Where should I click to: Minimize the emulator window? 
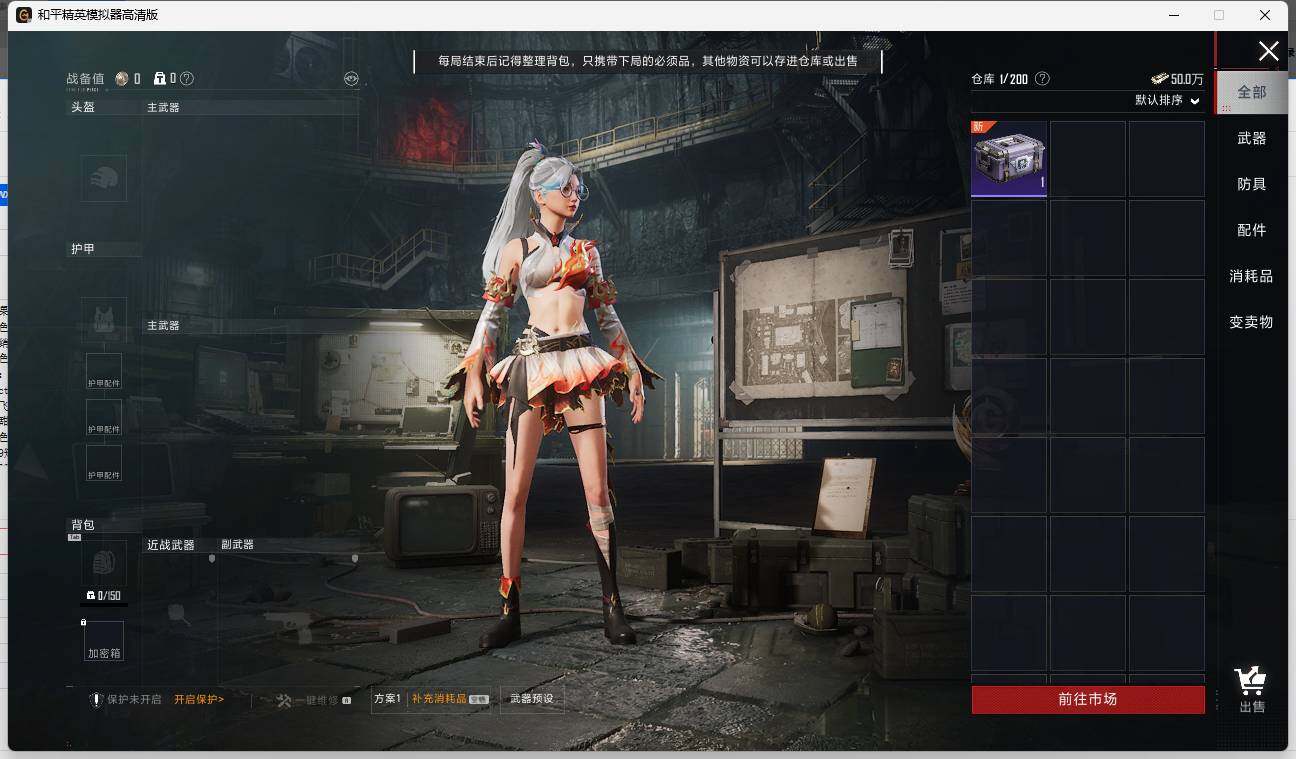click(x=1173, y=15)
